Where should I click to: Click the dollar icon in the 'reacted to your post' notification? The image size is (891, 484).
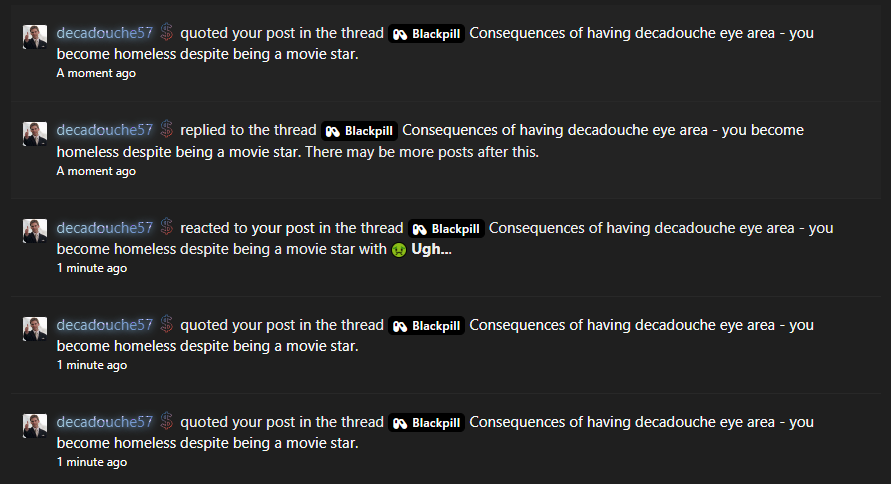166,228
